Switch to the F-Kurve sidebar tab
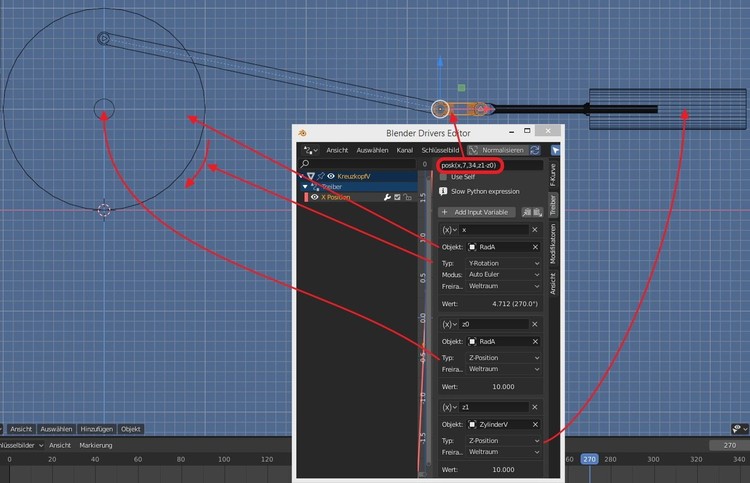 553,175
